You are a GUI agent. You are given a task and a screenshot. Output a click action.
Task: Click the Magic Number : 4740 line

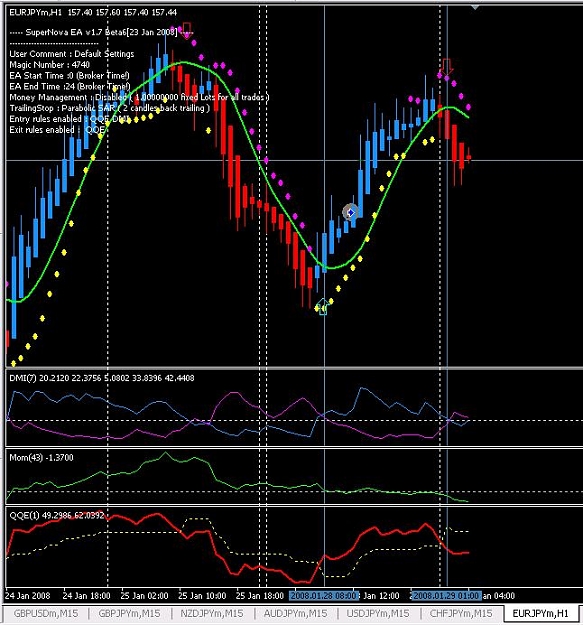[x=49, y=65]
